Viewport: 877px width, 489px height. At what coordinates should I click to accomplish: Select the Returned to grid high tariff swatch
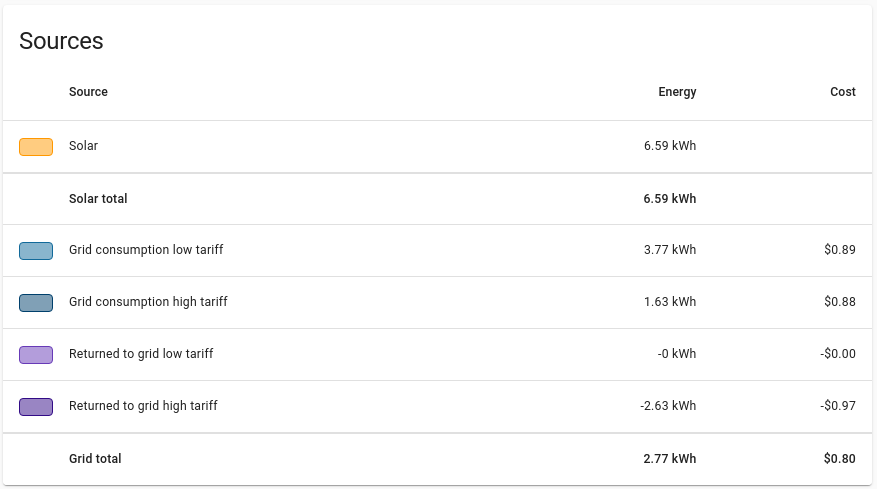tap(36, 407)
